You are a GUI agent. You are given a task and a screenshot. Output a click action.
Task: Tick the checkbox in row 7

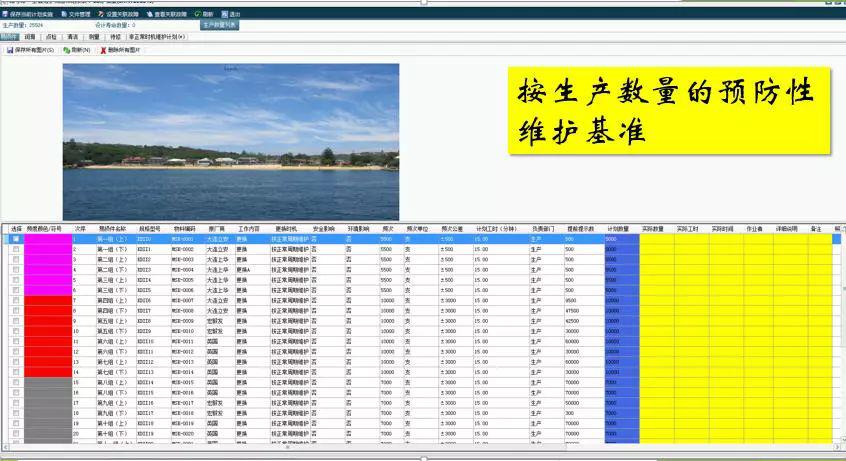(x=16, y=300)
